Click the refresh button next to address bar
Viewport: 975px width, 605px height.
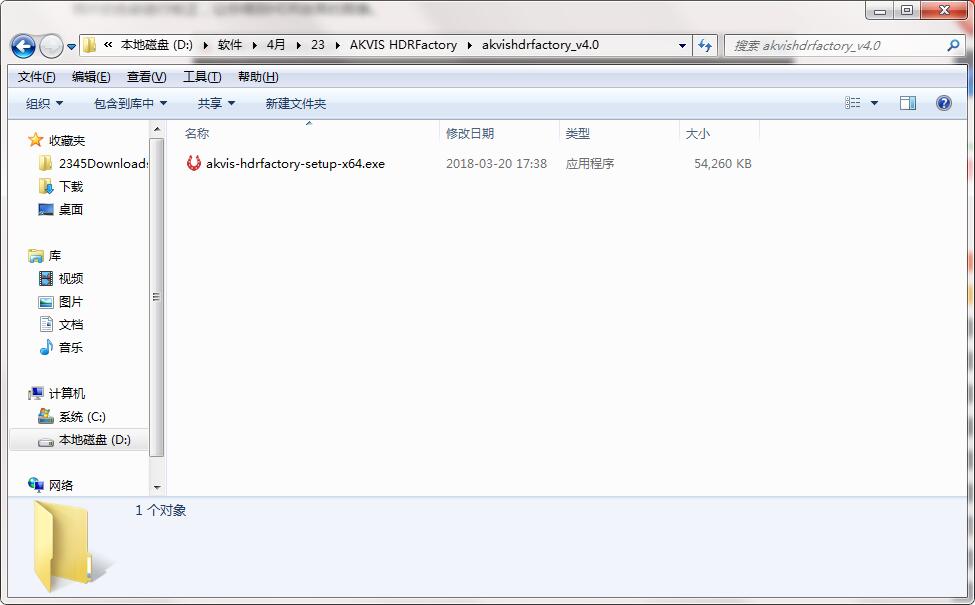[x=705, y=45]
